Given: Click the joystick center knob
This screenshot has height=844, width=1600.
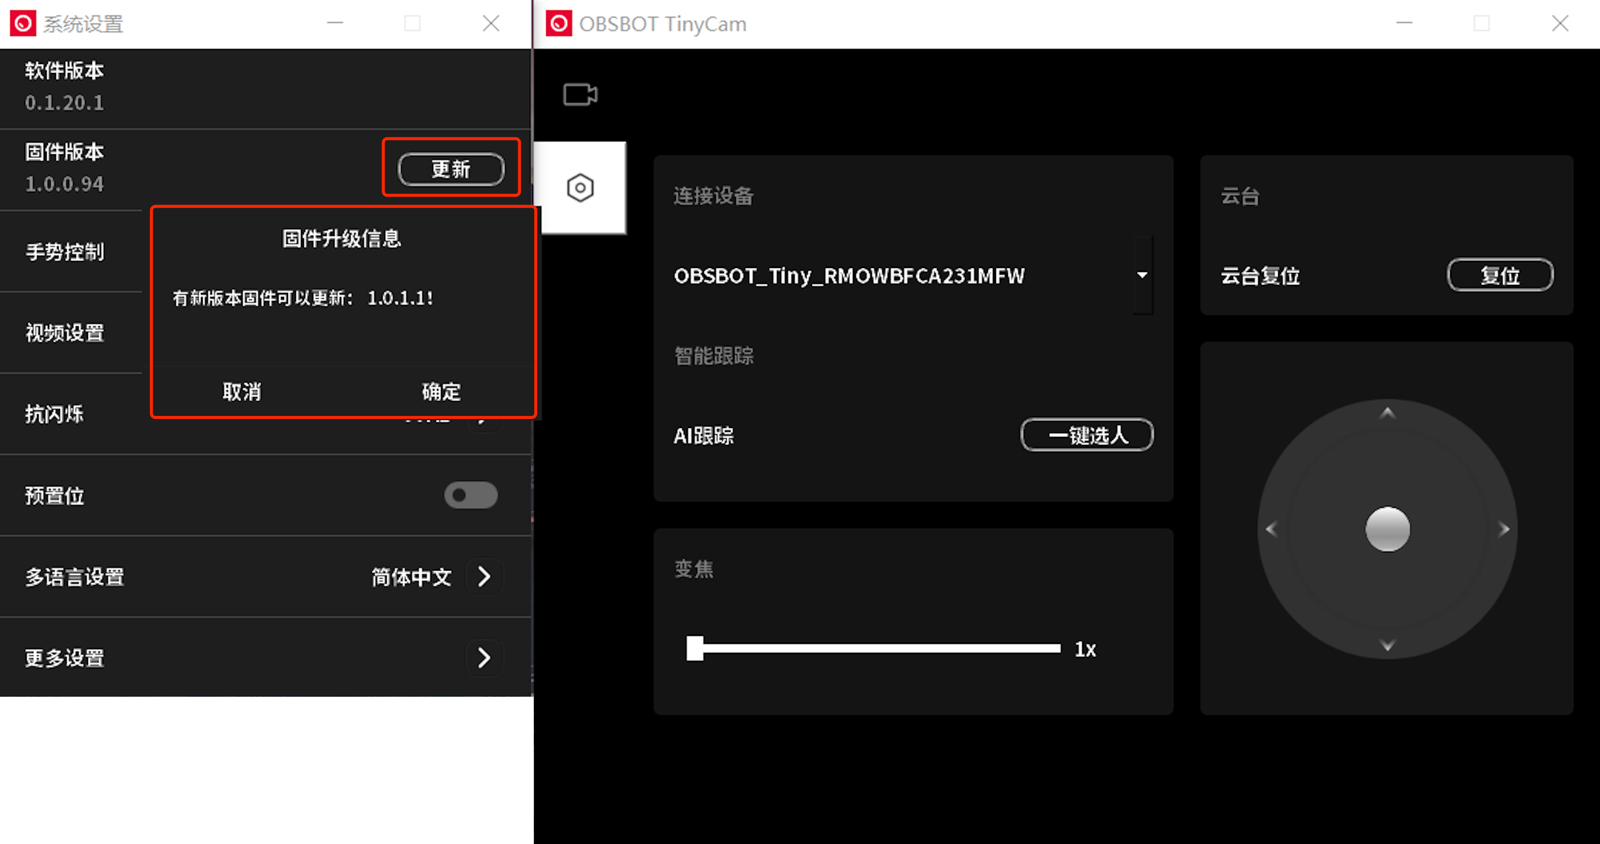Looking at the screenshot, I should click(x=1387, y=529).
